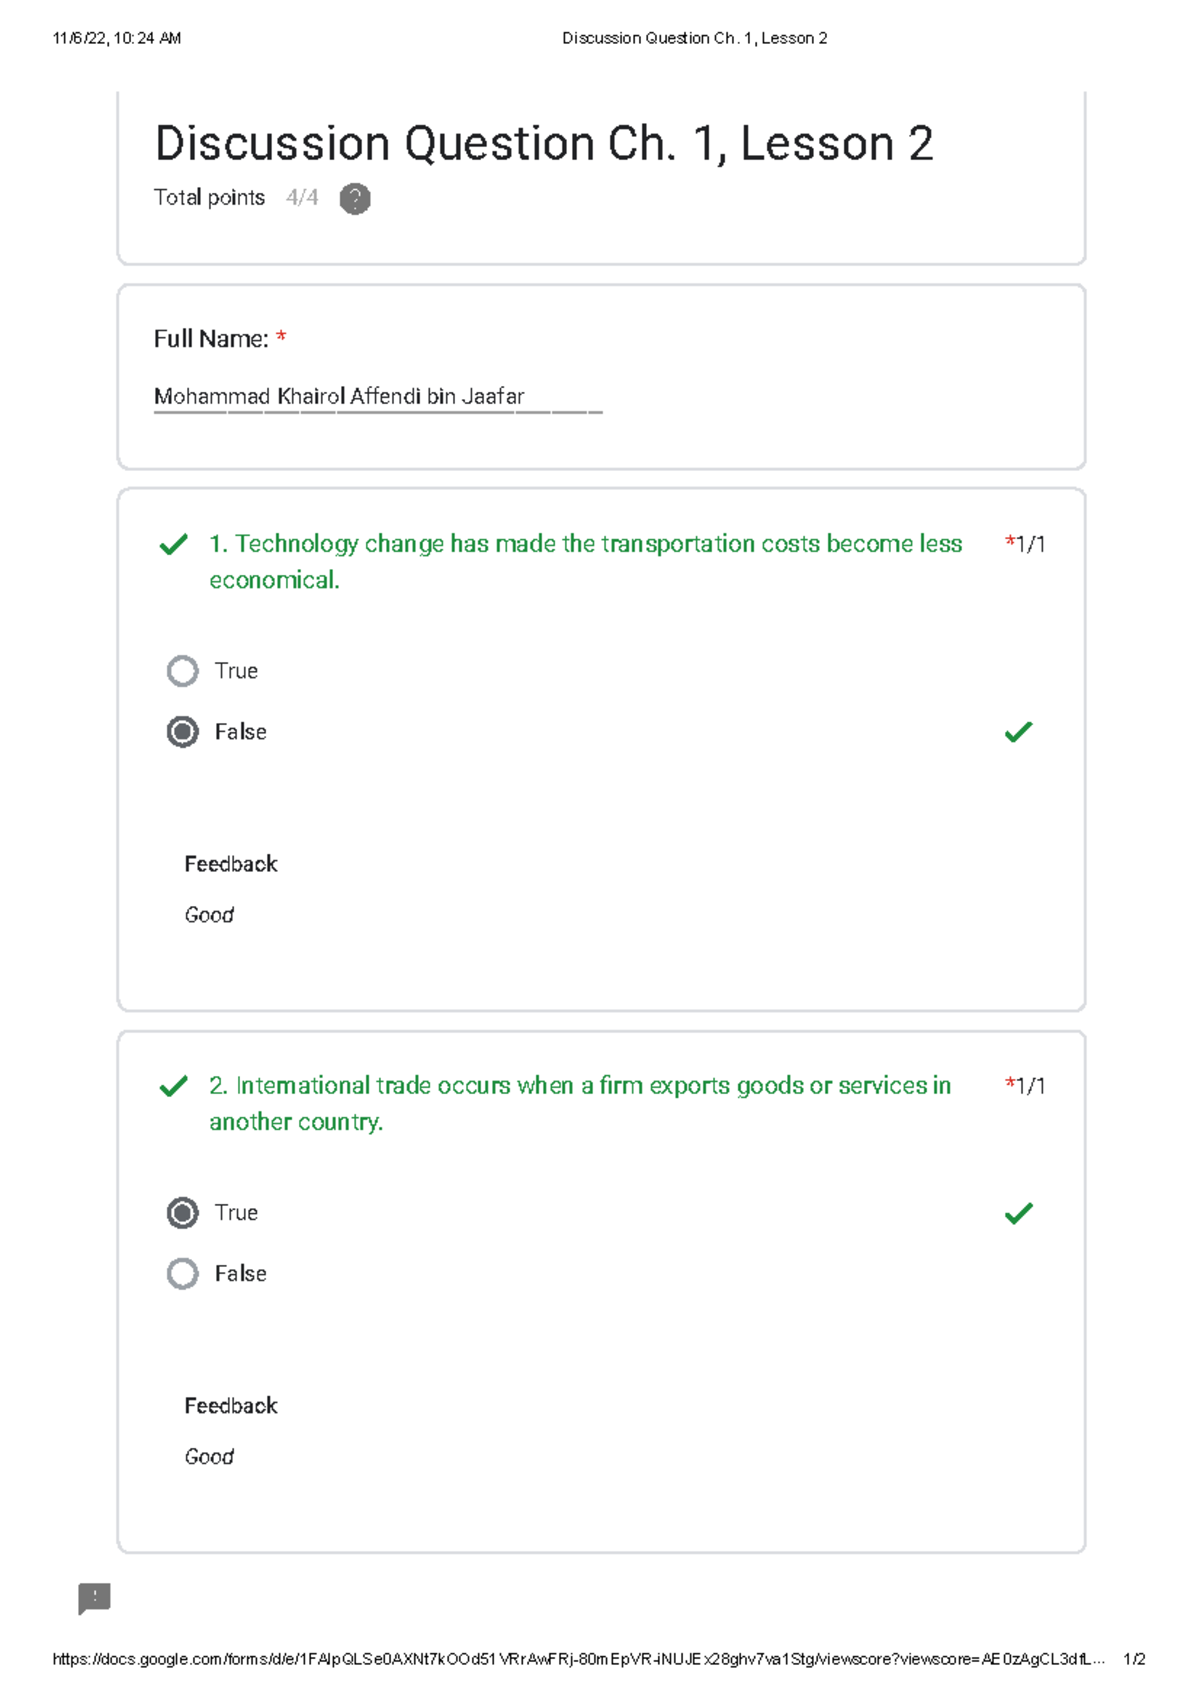Screen dimensions: 1200x1698
Task: Select False radio for question 1
Action: [x=183, y=732]
